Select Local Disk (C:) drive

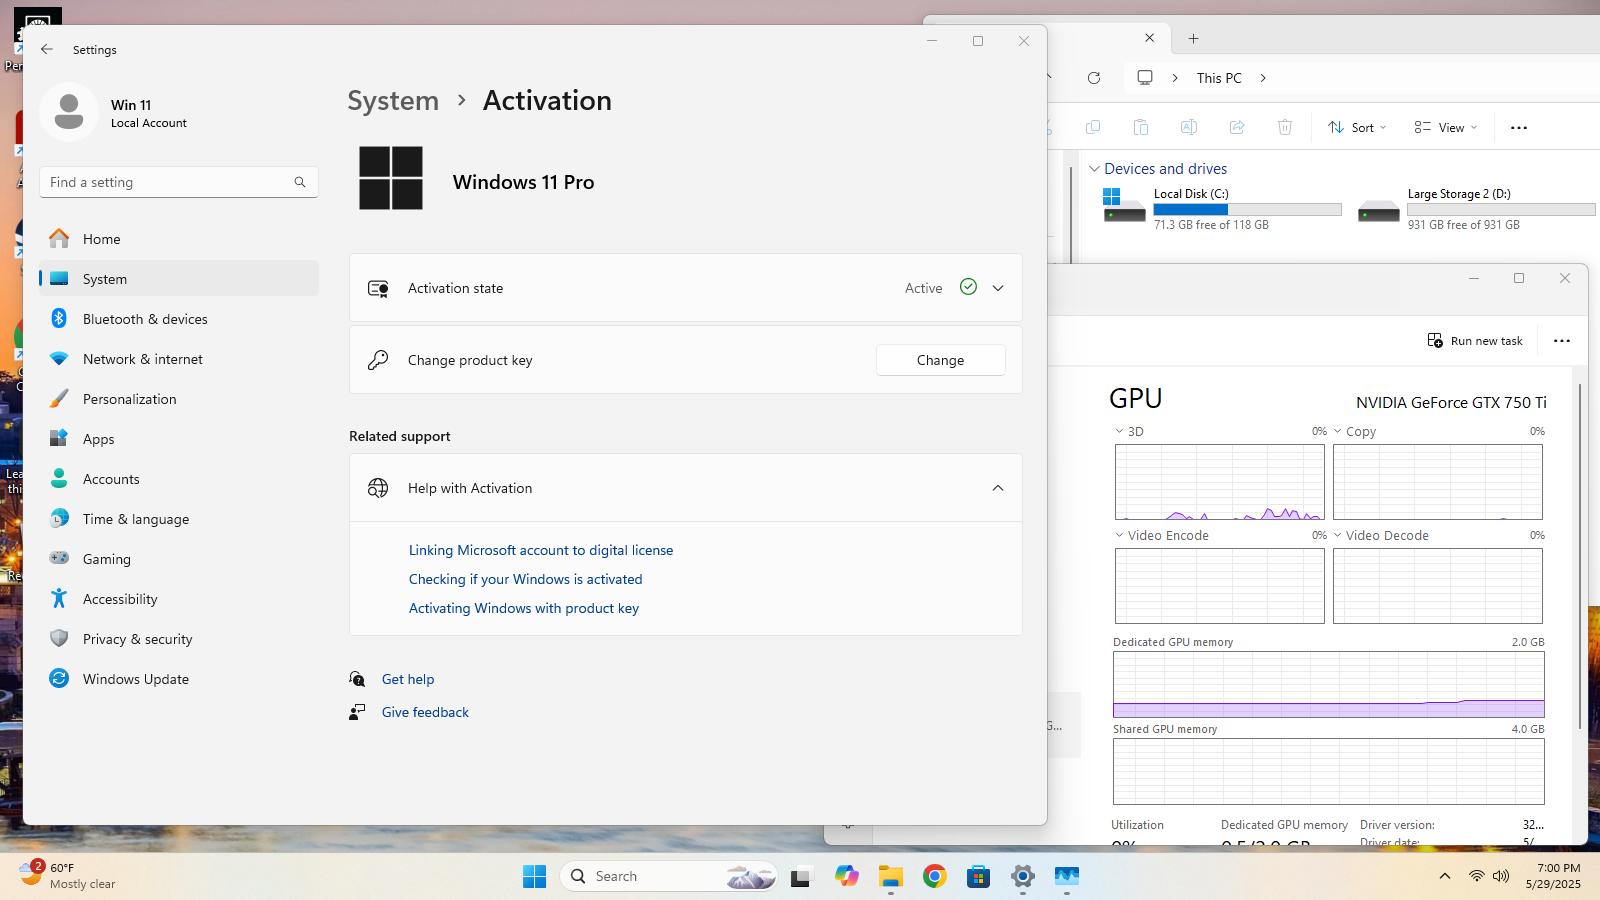(1221, 211)
